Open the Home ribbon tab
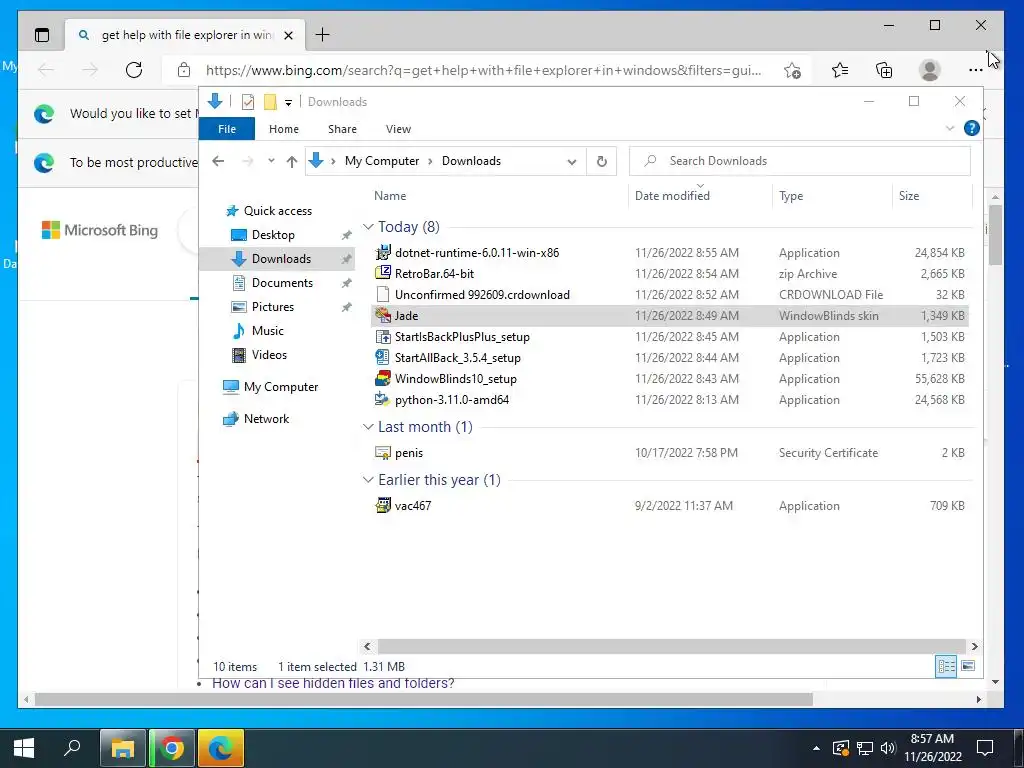 click(x=283, y=129)
